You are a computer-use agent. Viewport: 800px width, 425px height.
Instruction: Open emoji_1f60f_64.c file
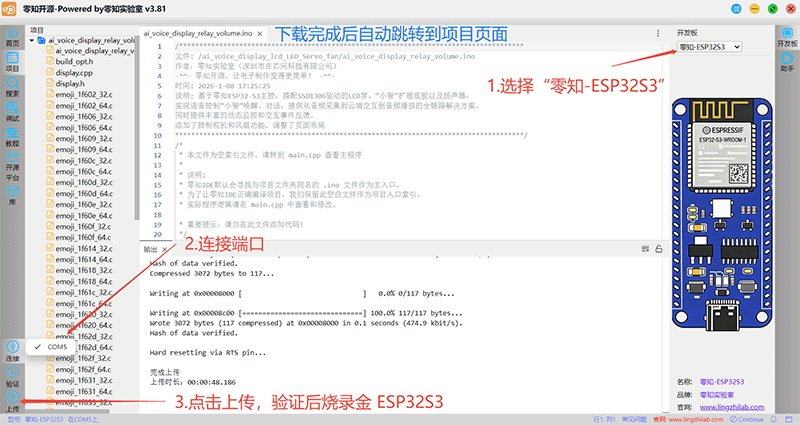point(83,237)
